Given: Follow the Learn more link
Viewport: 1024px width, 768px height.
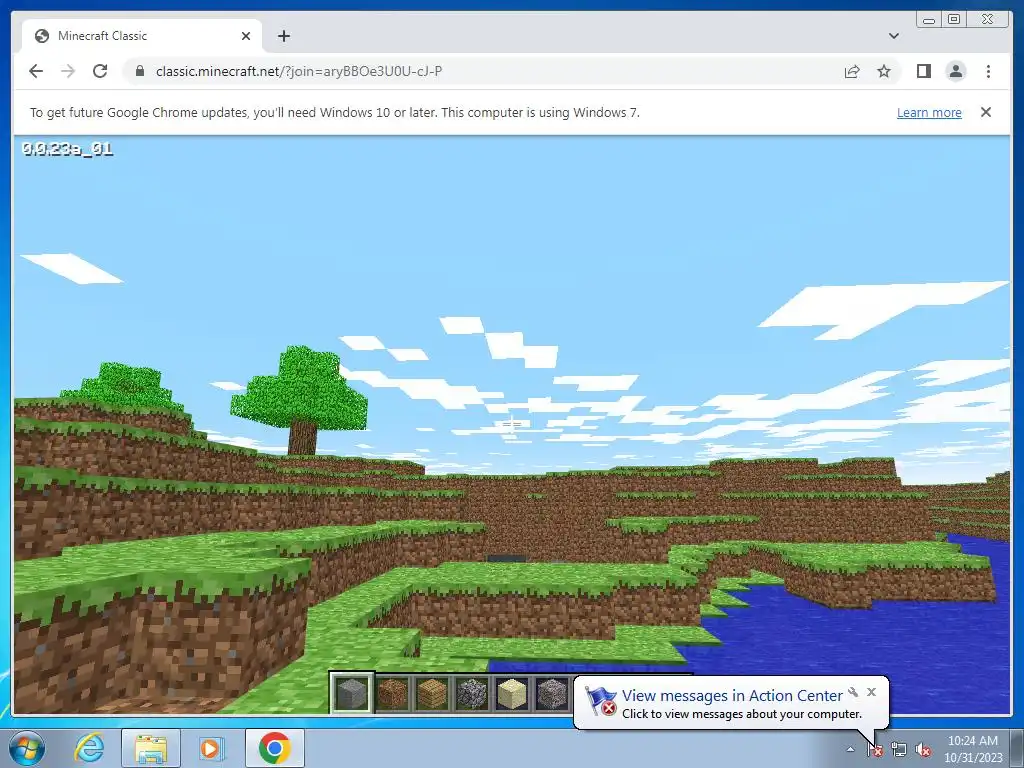Looking at the screenshot, I should [x=929, y=112].
